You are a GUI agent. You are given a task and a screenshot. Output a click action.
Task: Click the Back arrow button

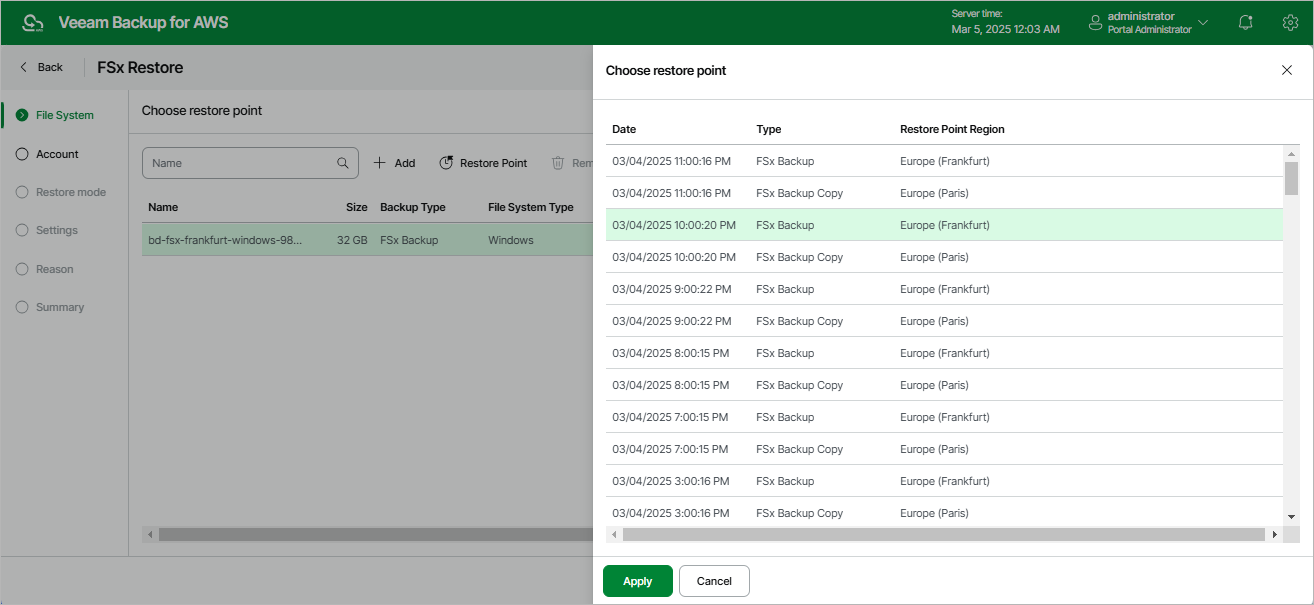tap(42, 67)
